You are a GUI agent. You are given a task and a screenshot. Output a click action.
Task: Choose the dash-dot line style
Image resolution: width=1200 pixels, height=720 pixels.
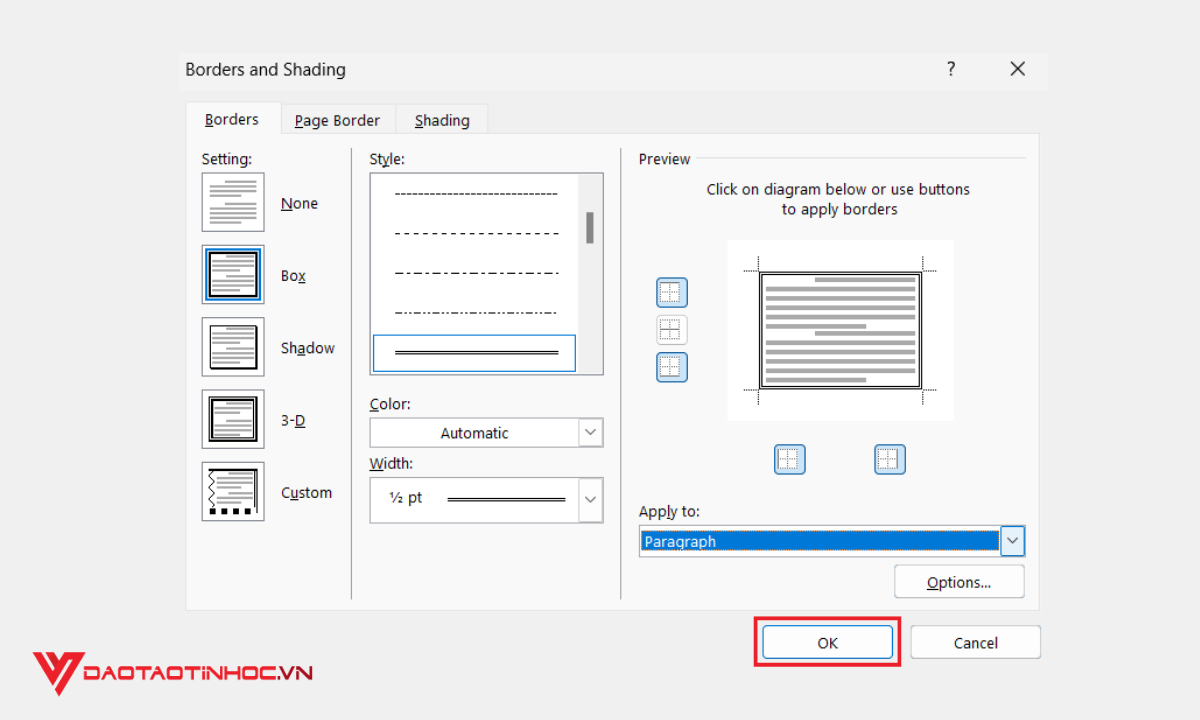[475, 272]
